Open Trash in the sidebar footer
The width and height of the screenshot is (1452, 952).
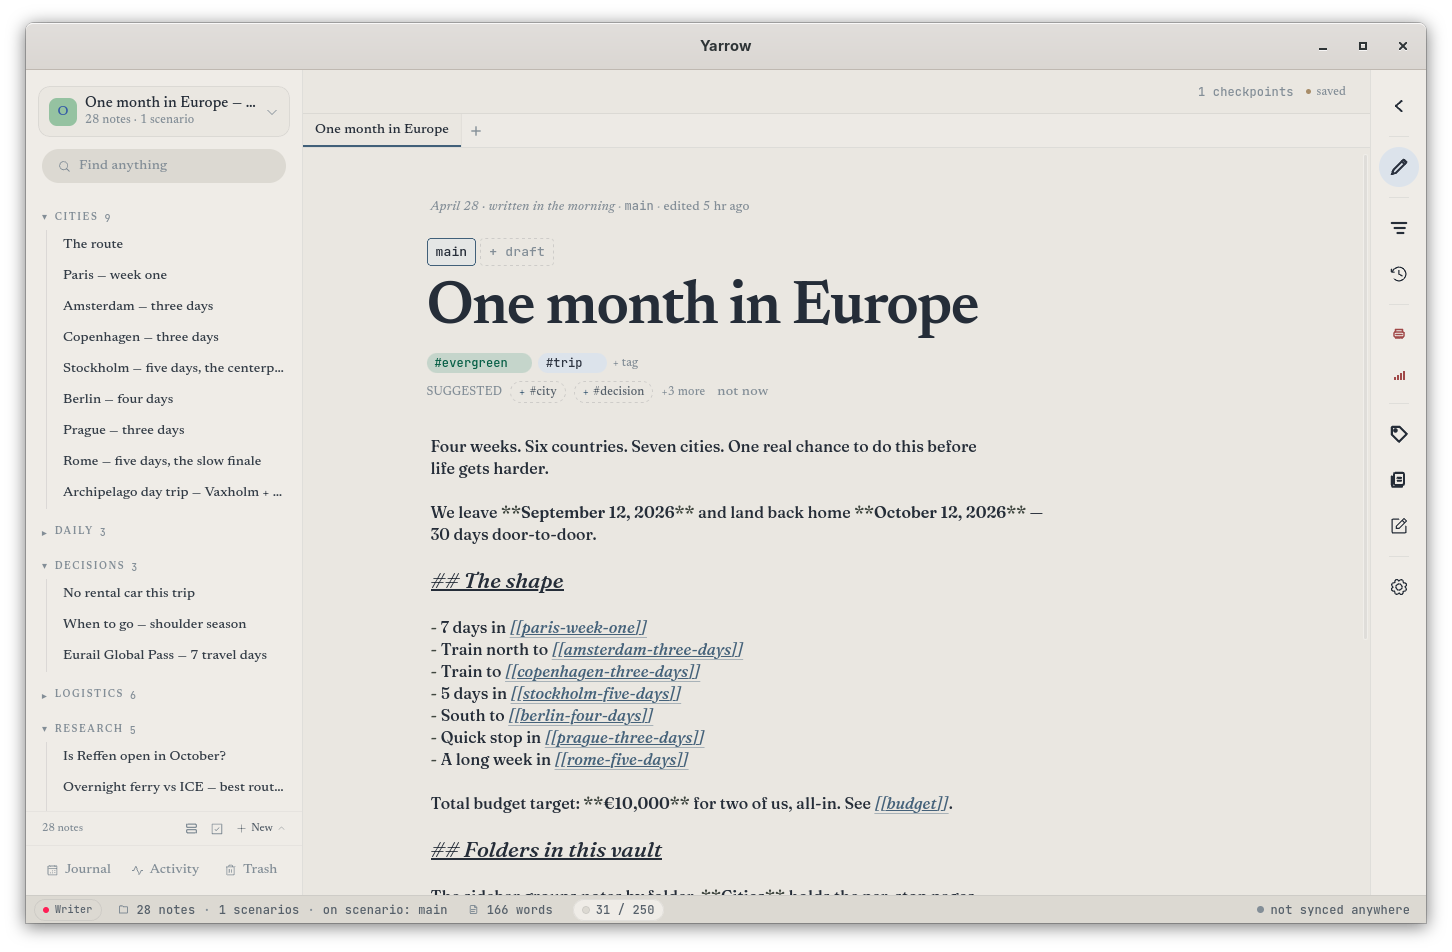(x=251, y=869)
